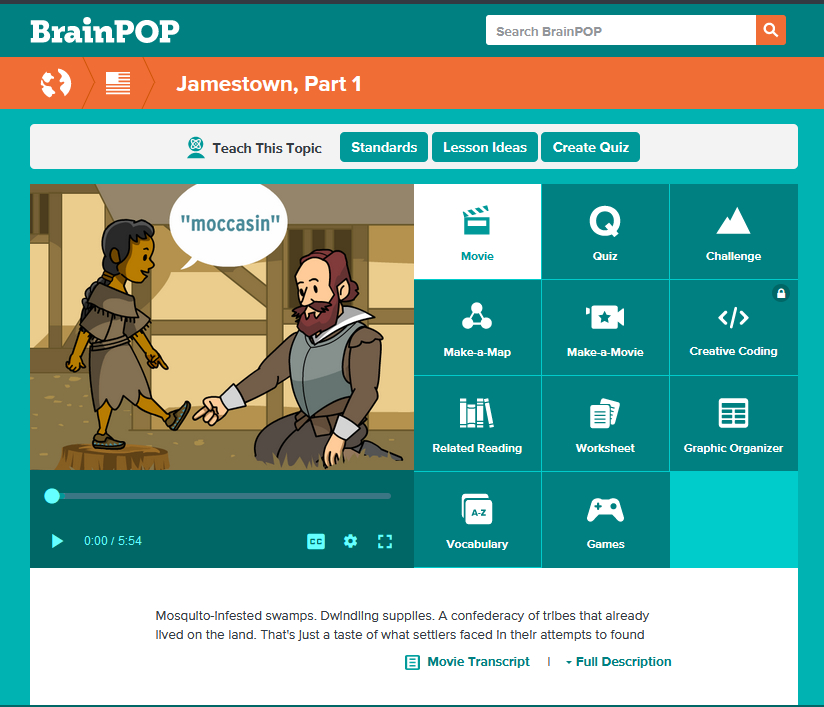
Task: Click the Search BrainPOP input field
Action: point(621,30)
